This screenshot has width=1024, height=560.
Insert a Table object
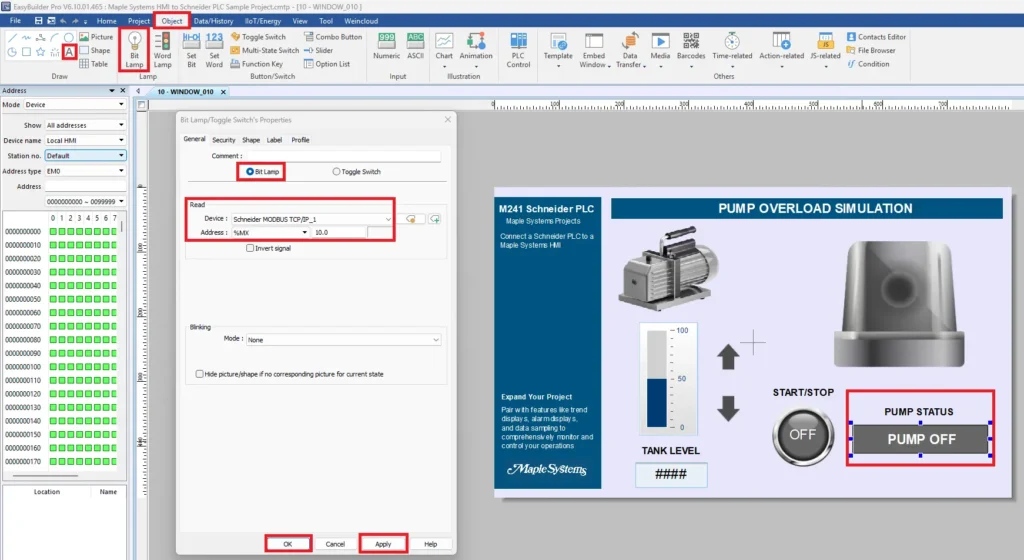click(x=93, y=64)
